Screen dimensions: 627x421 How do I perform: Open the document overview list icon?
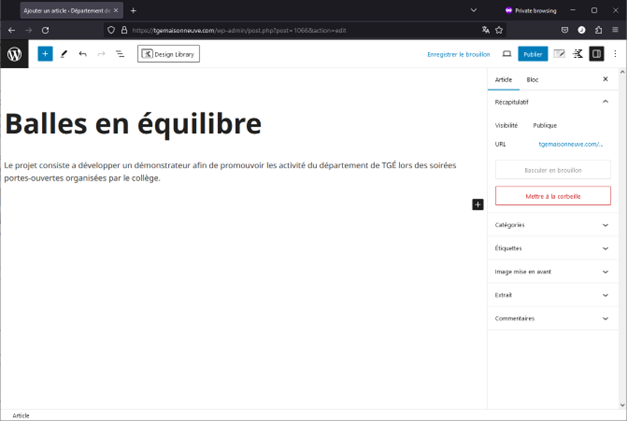tap(120, 54)
